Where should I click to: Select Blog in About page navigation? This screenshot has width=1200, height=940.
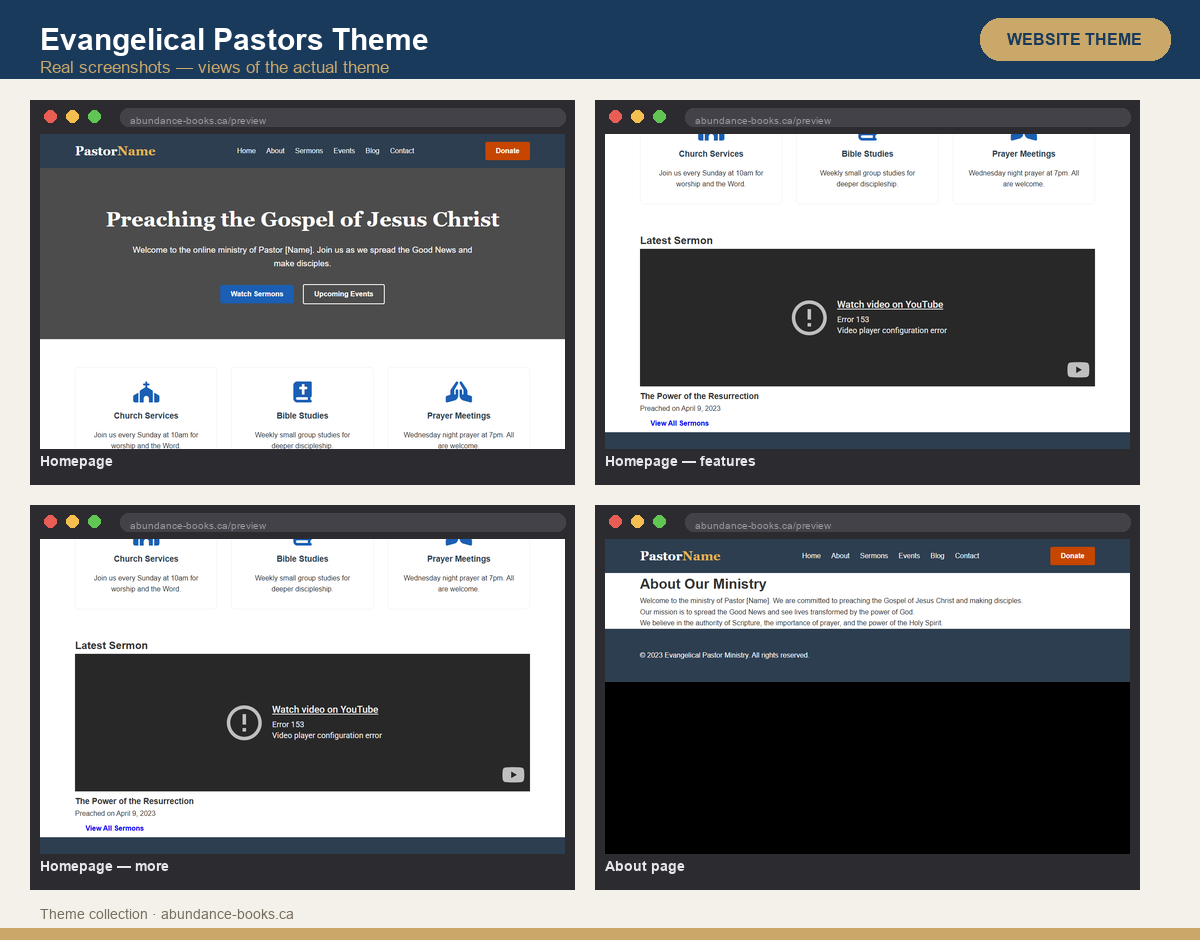(937, 556)
